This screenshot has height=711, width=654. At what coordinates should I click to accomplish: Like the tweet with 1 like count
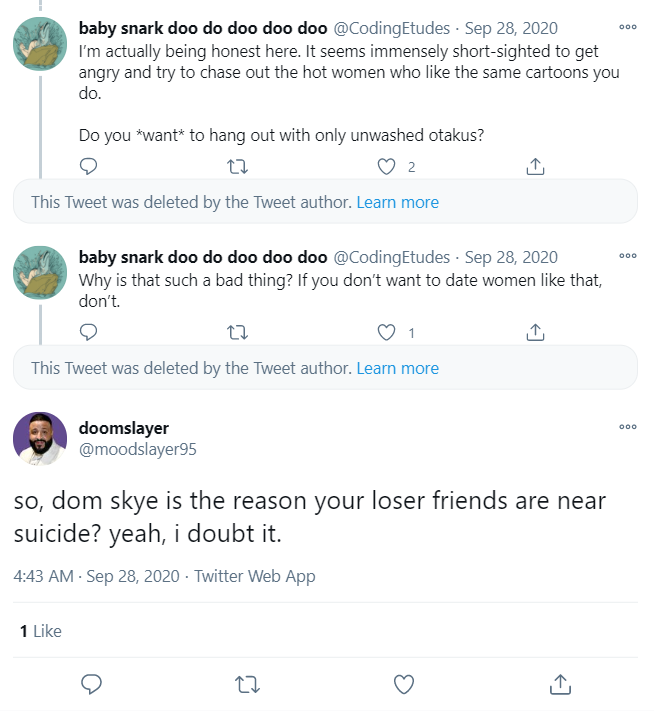pyautogui.click(x=386, y=333)
